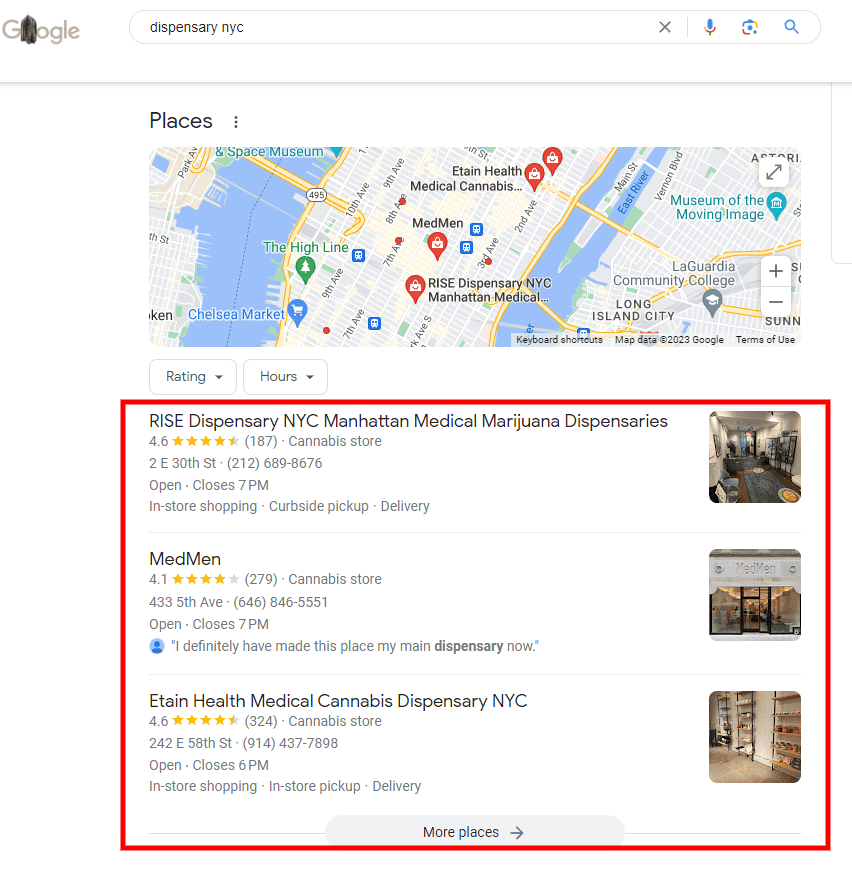Open Etain Health Medical Cannabis Dispensary listing
The height and width of the screenshot is (872, 852).
tap(338, 701)
